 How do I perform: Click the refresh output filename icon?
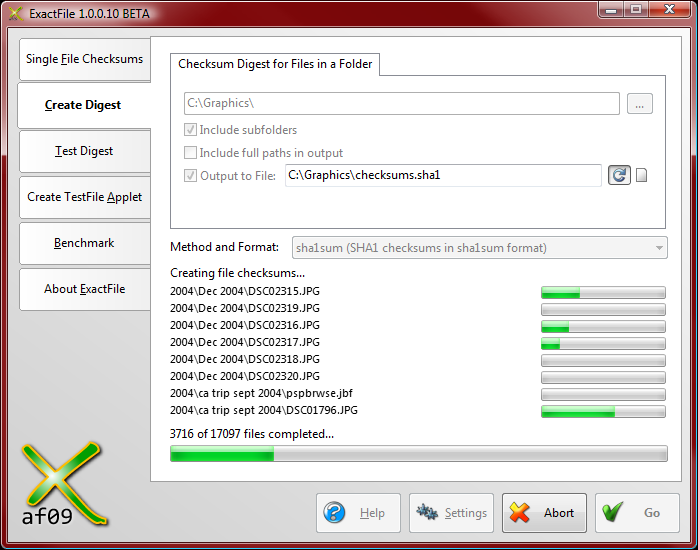[x=619, y=175]
